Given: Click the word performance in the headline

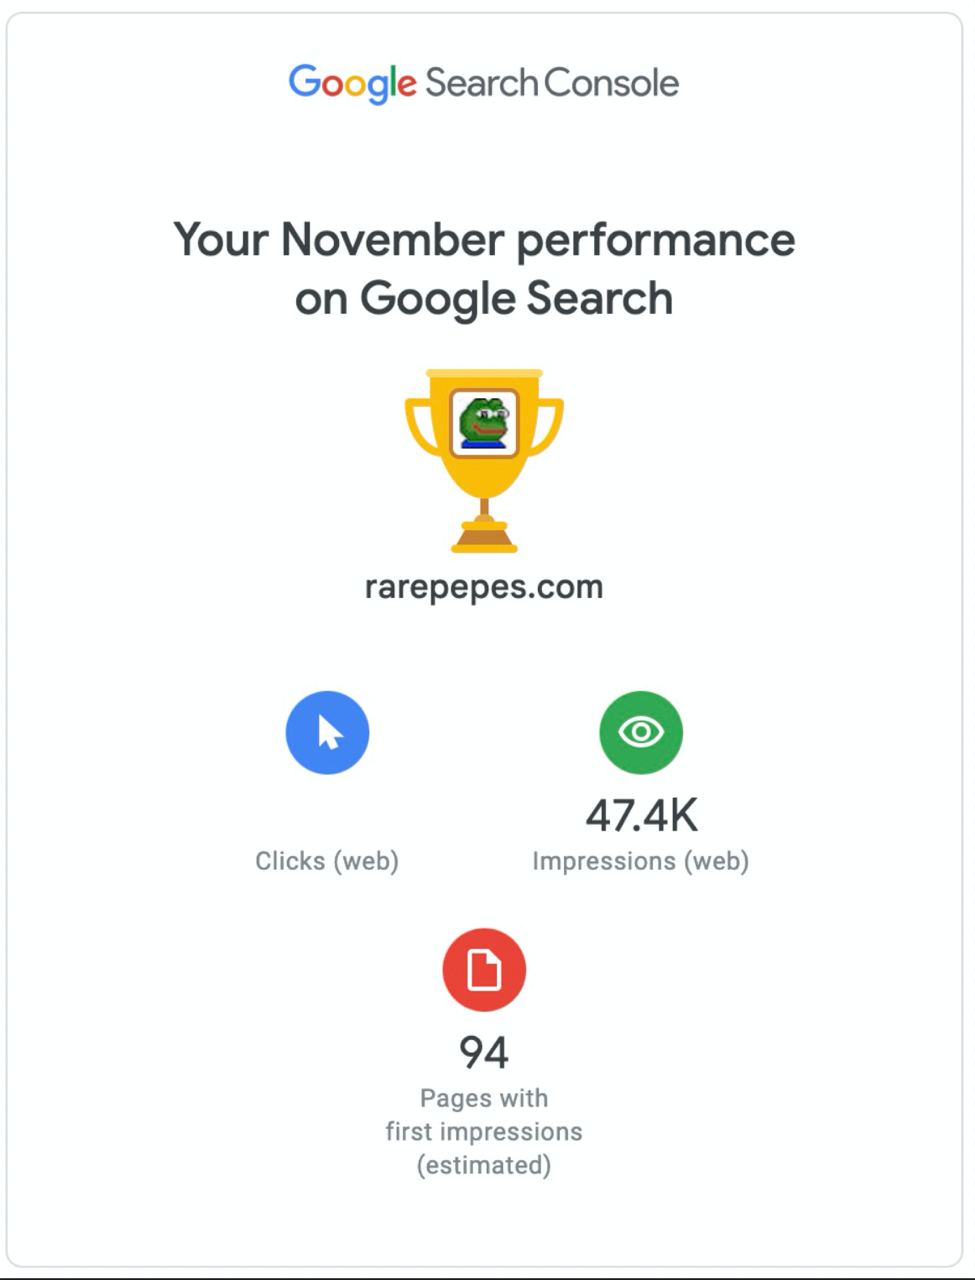Looking at the screenshot, I should tap(656, 241).
